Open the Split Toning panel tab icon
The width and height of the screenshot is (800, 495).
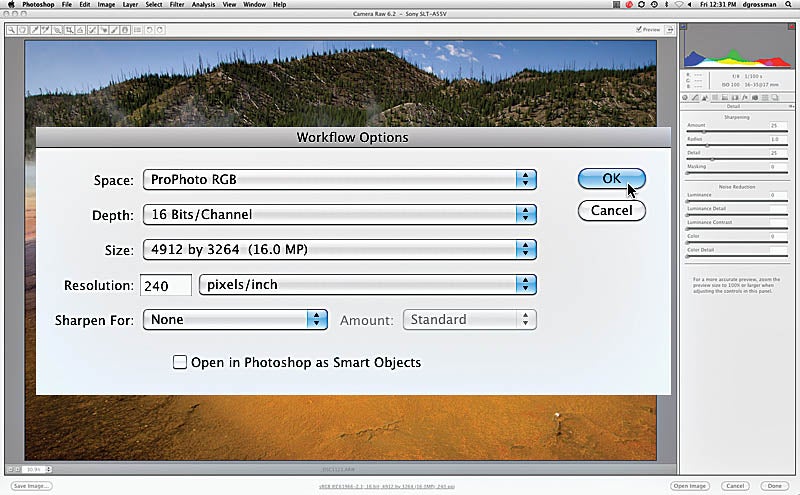pos(725,97)
